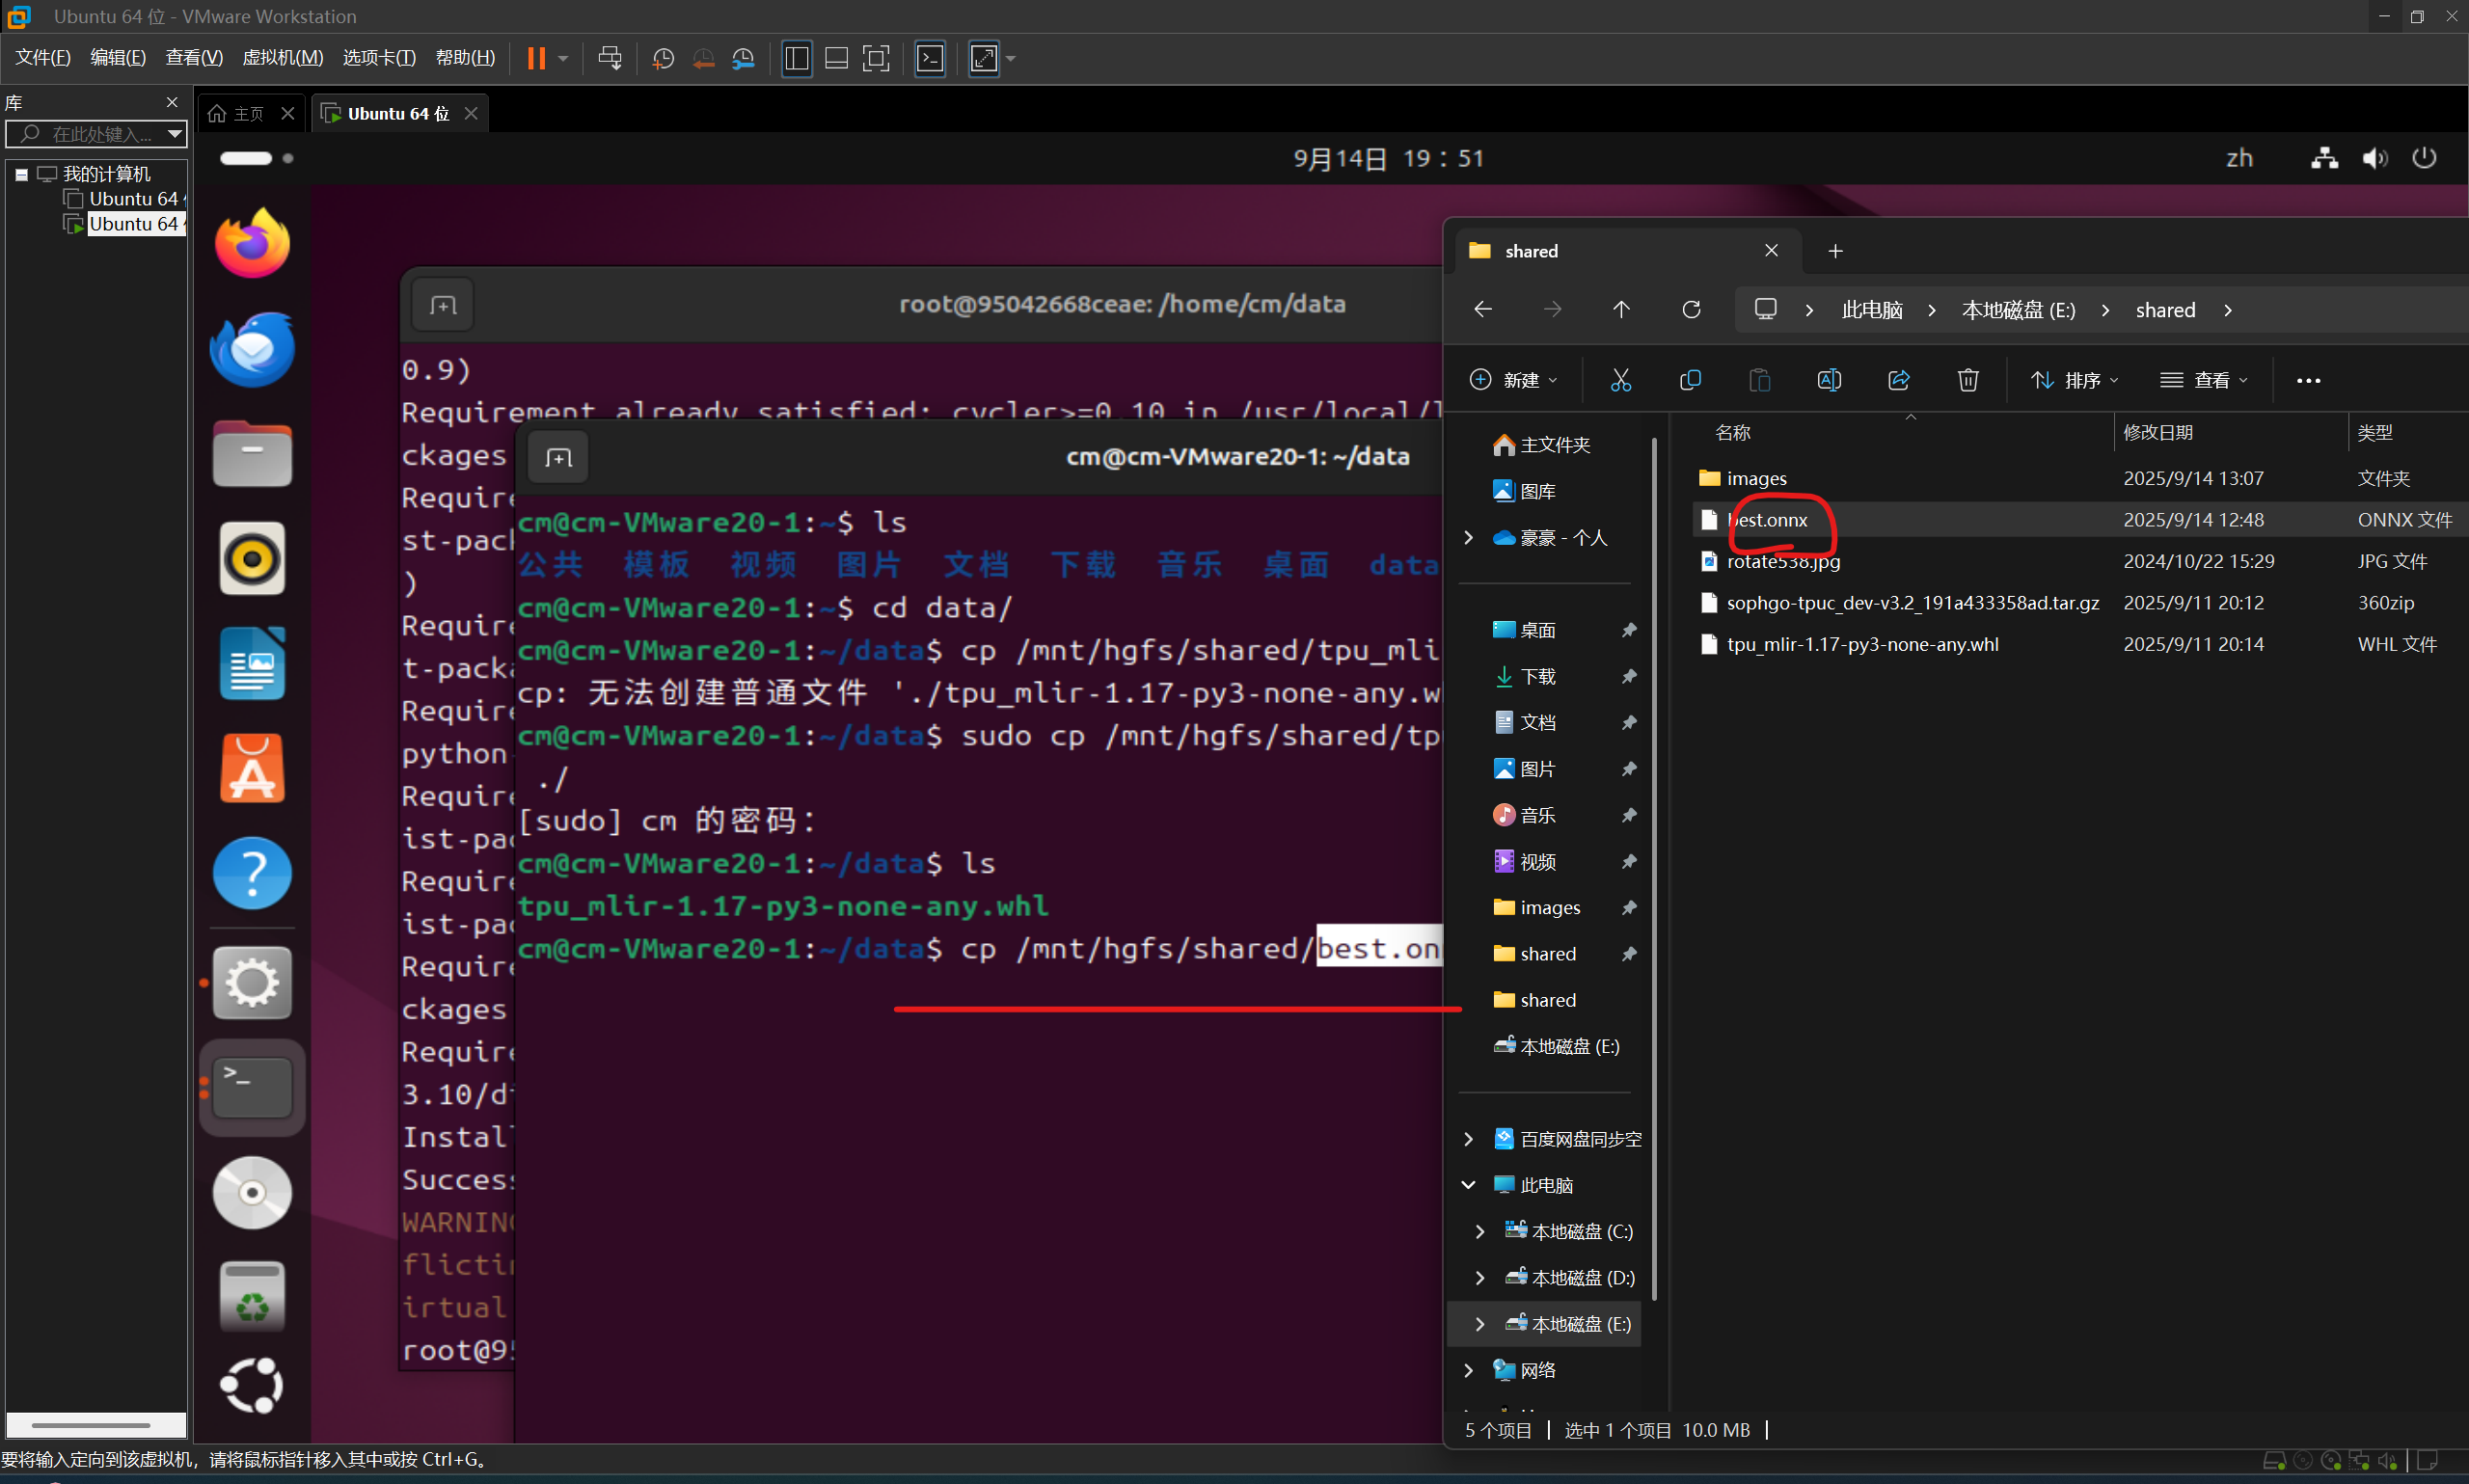
Task: Click the 新建 button in Explorer
Action: click(x=1512, y=380)
